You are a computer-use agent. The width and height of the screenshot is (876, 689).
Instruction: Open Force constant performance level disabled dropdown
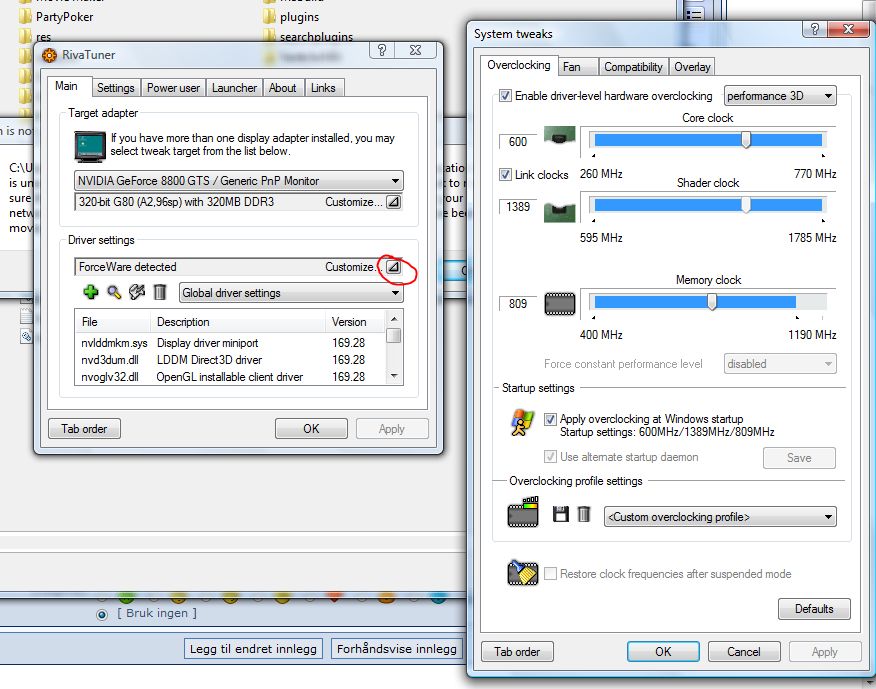[780, 364]
